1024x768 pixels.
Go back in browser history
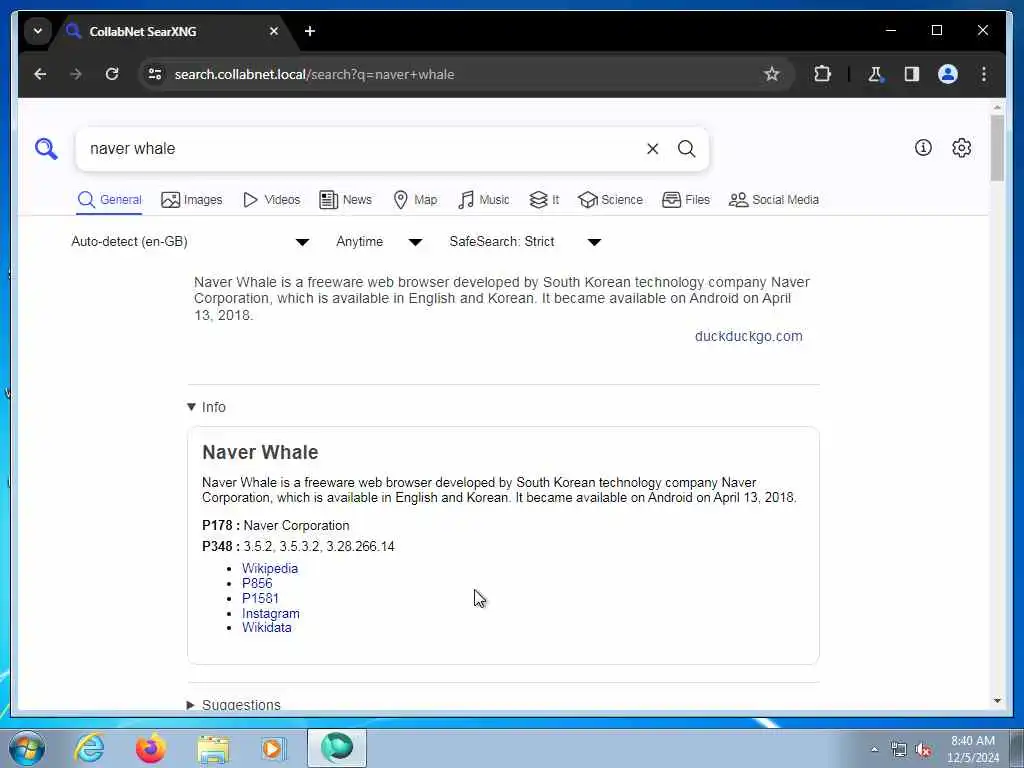coord(40,74)
